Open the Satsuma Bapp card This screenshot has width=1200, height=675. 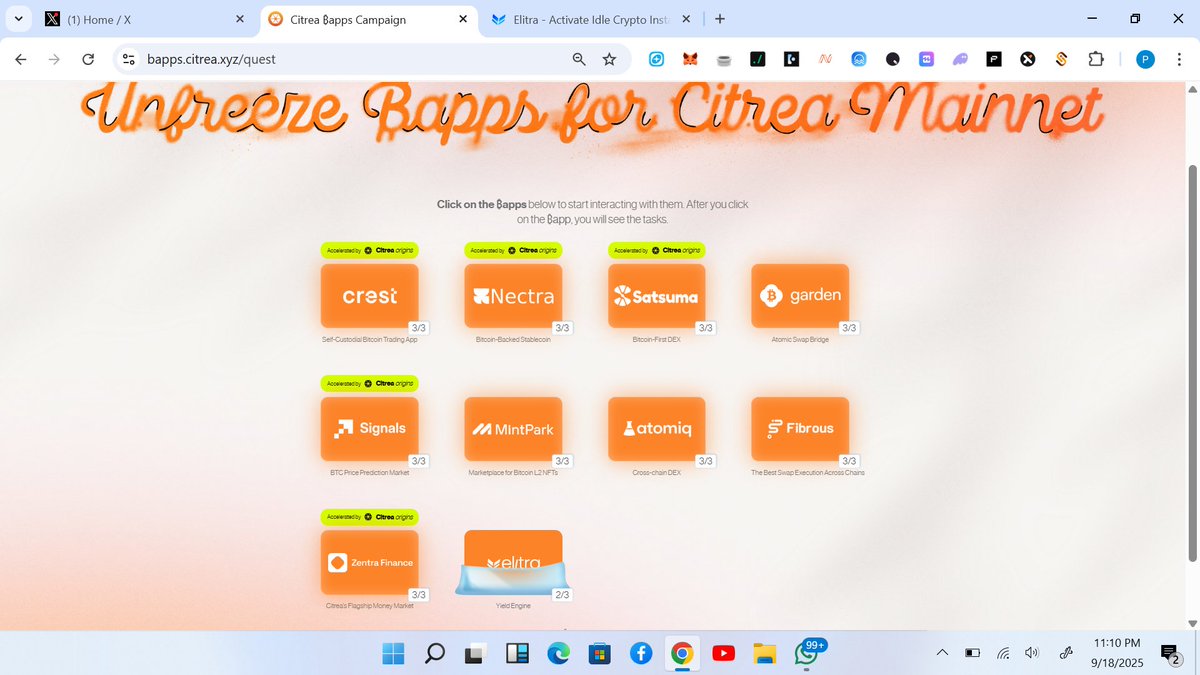(x=657, y=296)
